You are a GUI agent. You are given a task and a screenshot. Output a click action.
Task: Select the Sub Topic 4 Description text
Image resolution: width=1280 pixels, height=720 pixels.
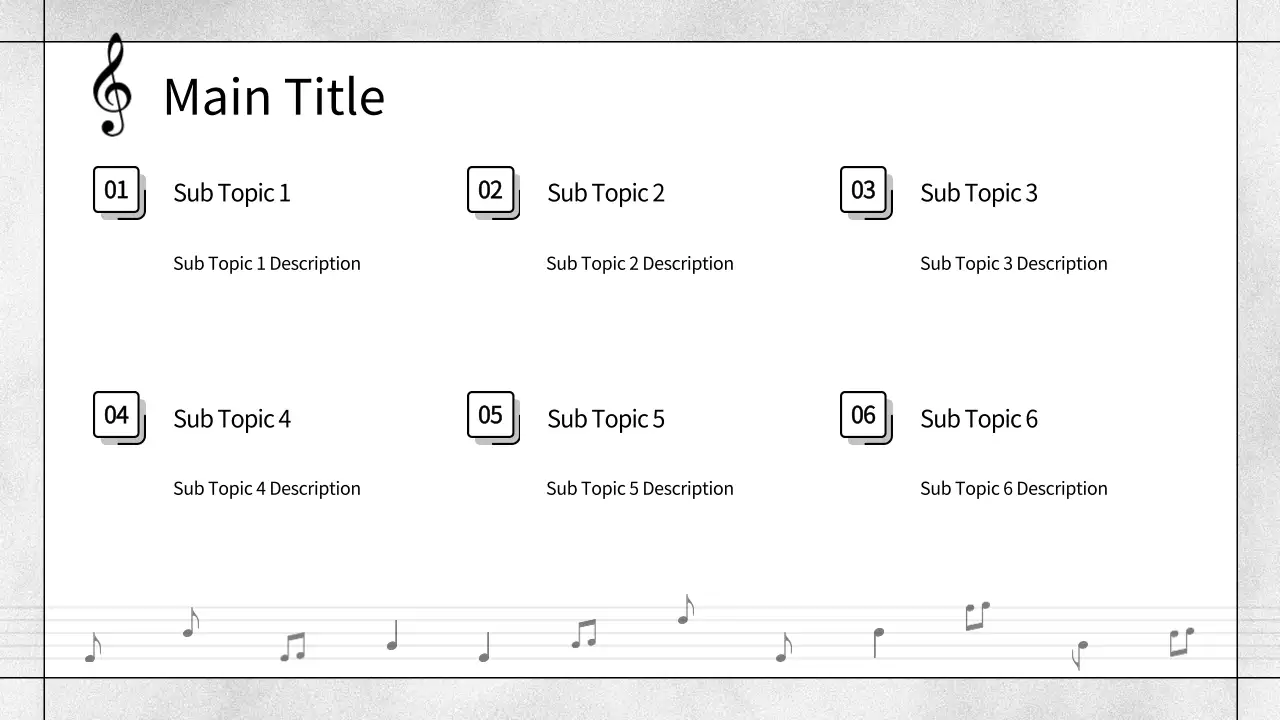[x=267, y=489]
